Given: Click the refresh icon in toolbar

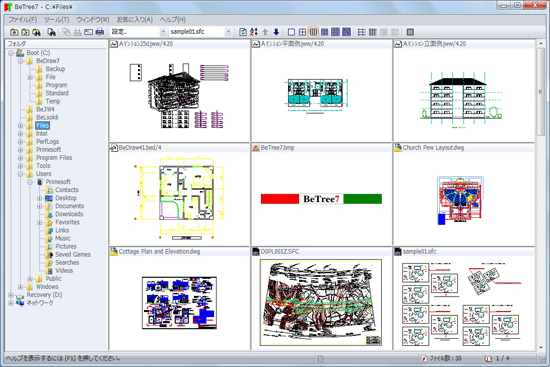Looking at the screenshot, I should 243,32.
